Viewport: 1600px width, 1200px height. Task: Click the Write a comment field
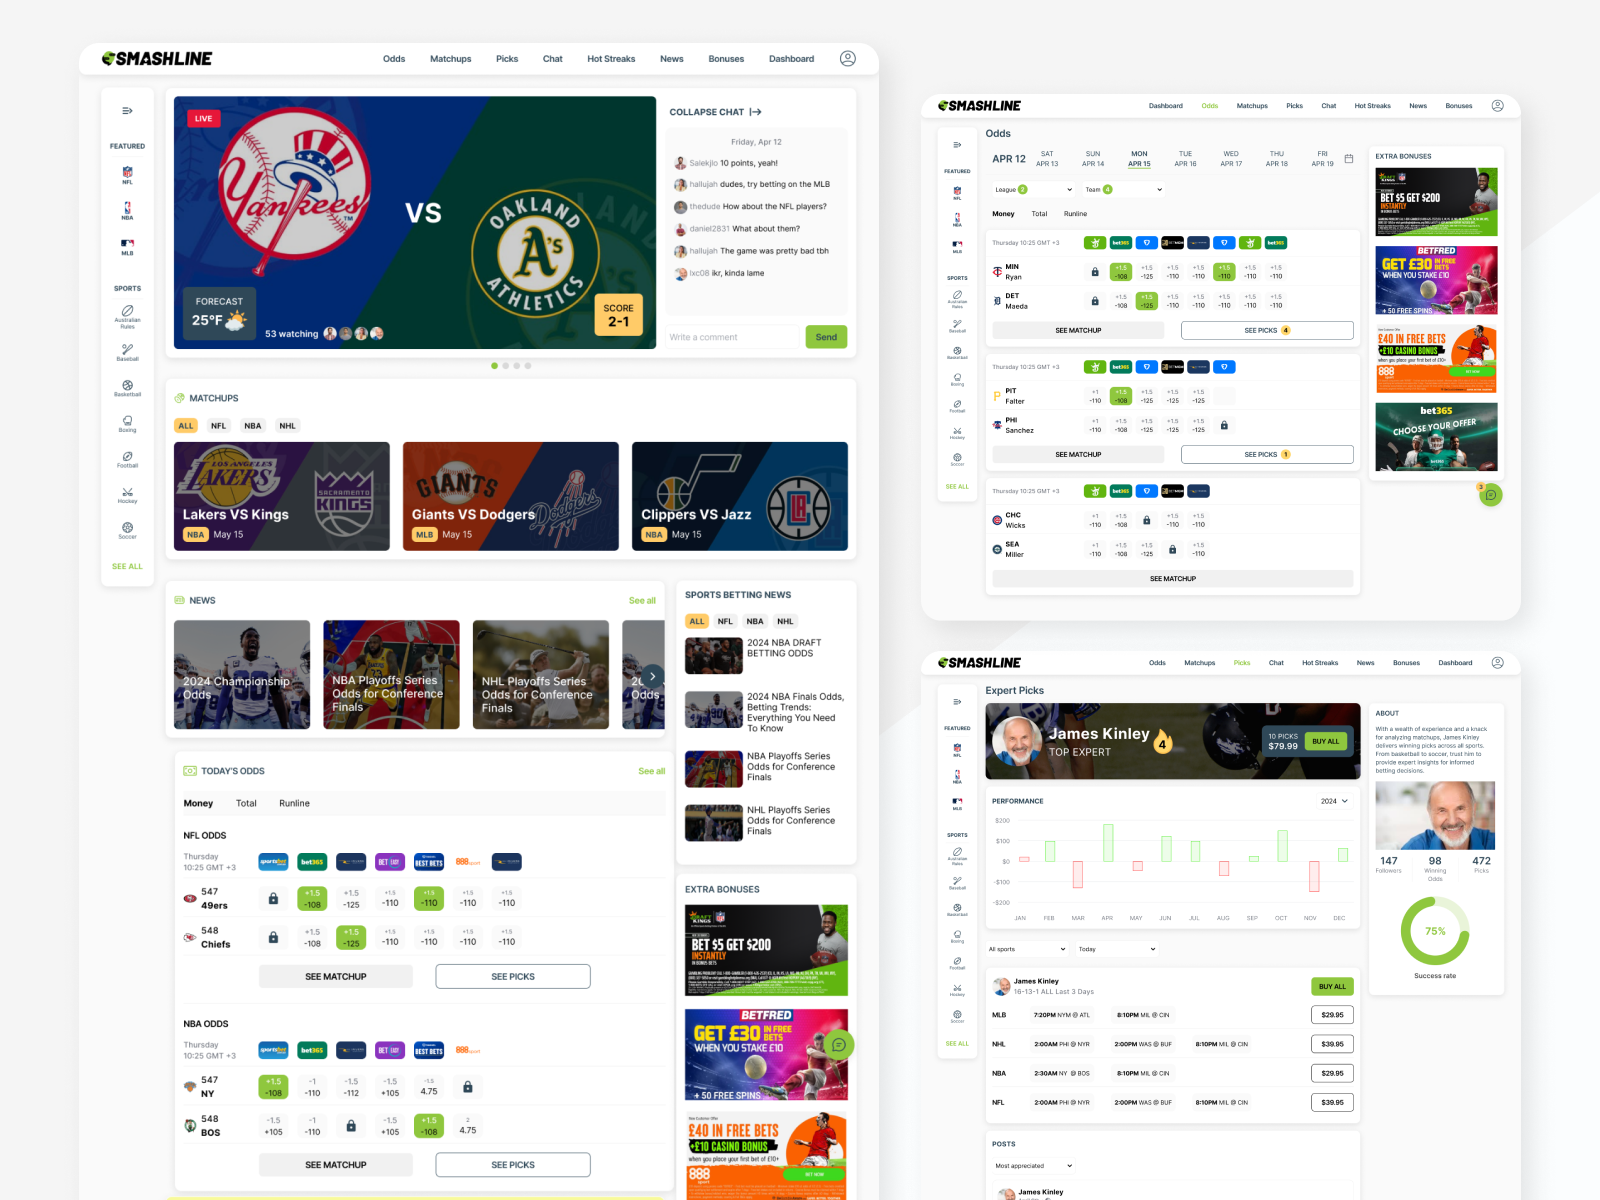point(733,337)
